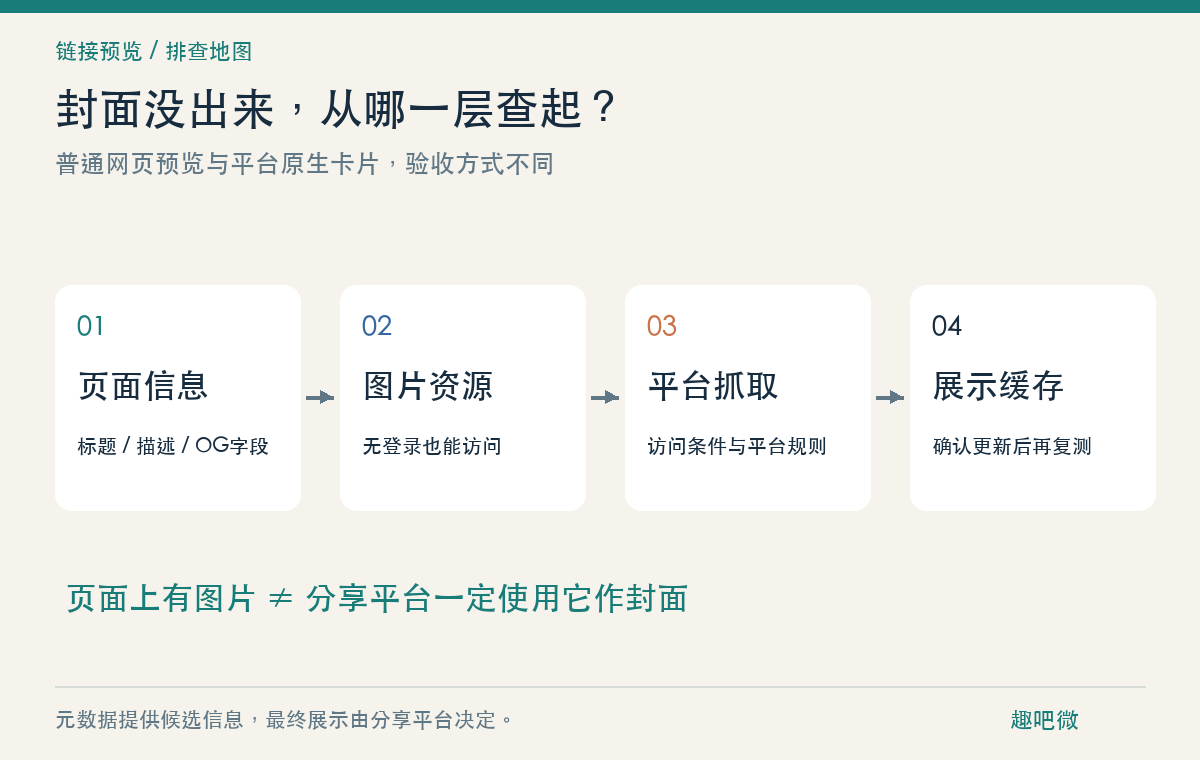Click the text "访问条件与平台规则"
This screenshot has width=1200, height=760.
coord(737,446)
